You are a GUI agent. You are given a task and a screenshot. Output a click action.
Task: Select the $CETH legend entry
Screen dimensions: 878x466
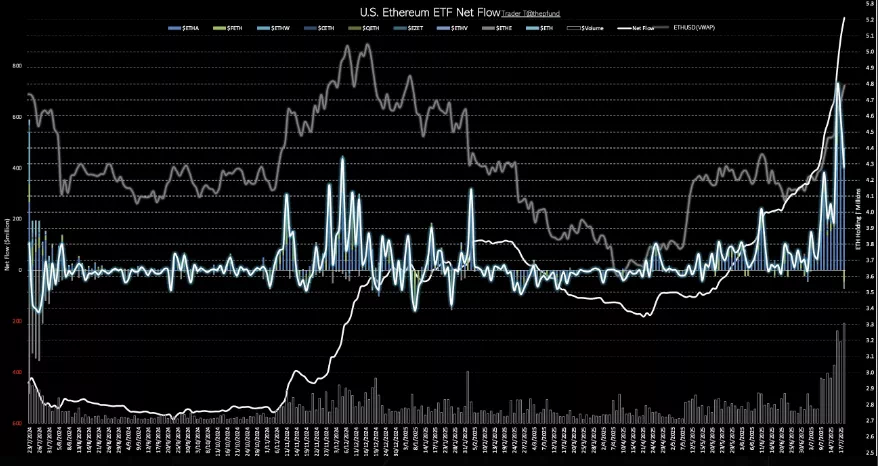pyautogui.click(x=319, y=27)
